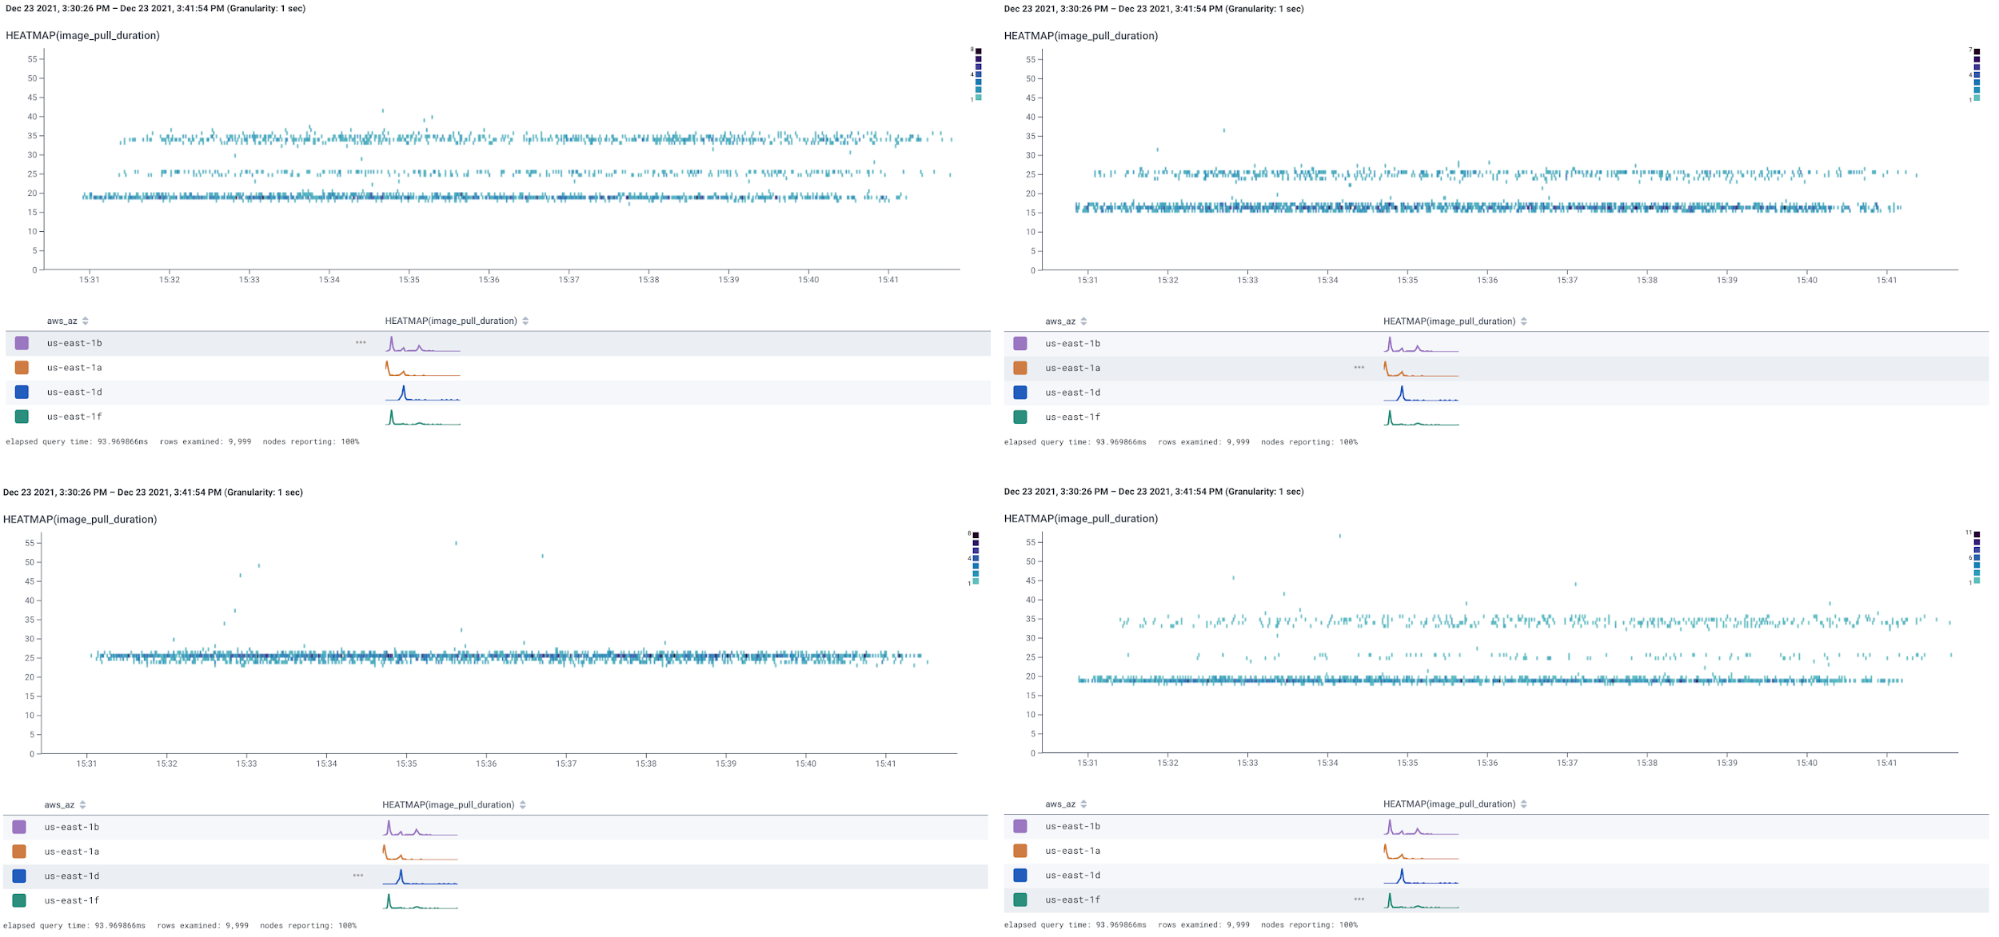Screen dimensions: 1999x937
Task: Select the us-east-1b row label in the top-left table
Action: pyautogui.click(x=74, y=343)
